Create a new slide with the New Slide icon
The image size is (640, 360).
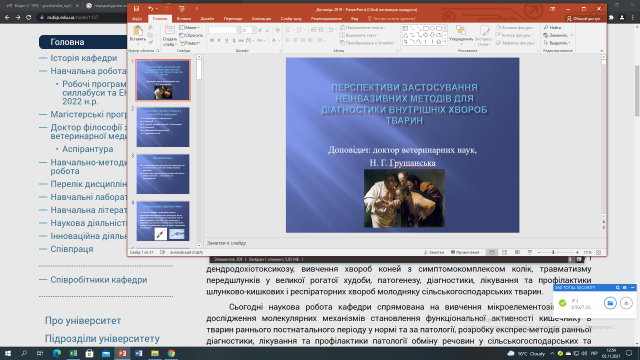click(x=169, y=30)
